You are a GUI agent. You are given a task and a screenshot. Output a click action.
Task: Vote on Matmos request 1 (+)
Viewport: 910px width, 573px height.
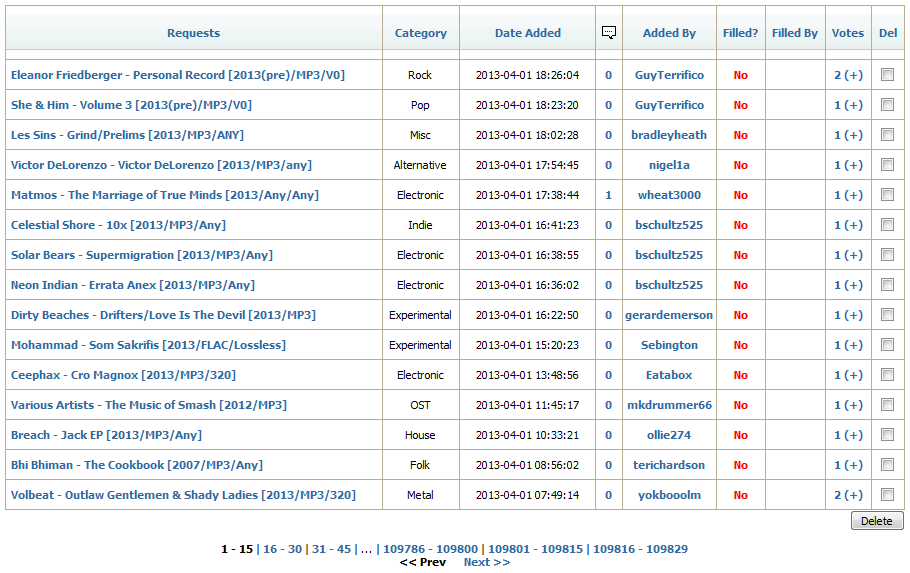tap(848, 195)
